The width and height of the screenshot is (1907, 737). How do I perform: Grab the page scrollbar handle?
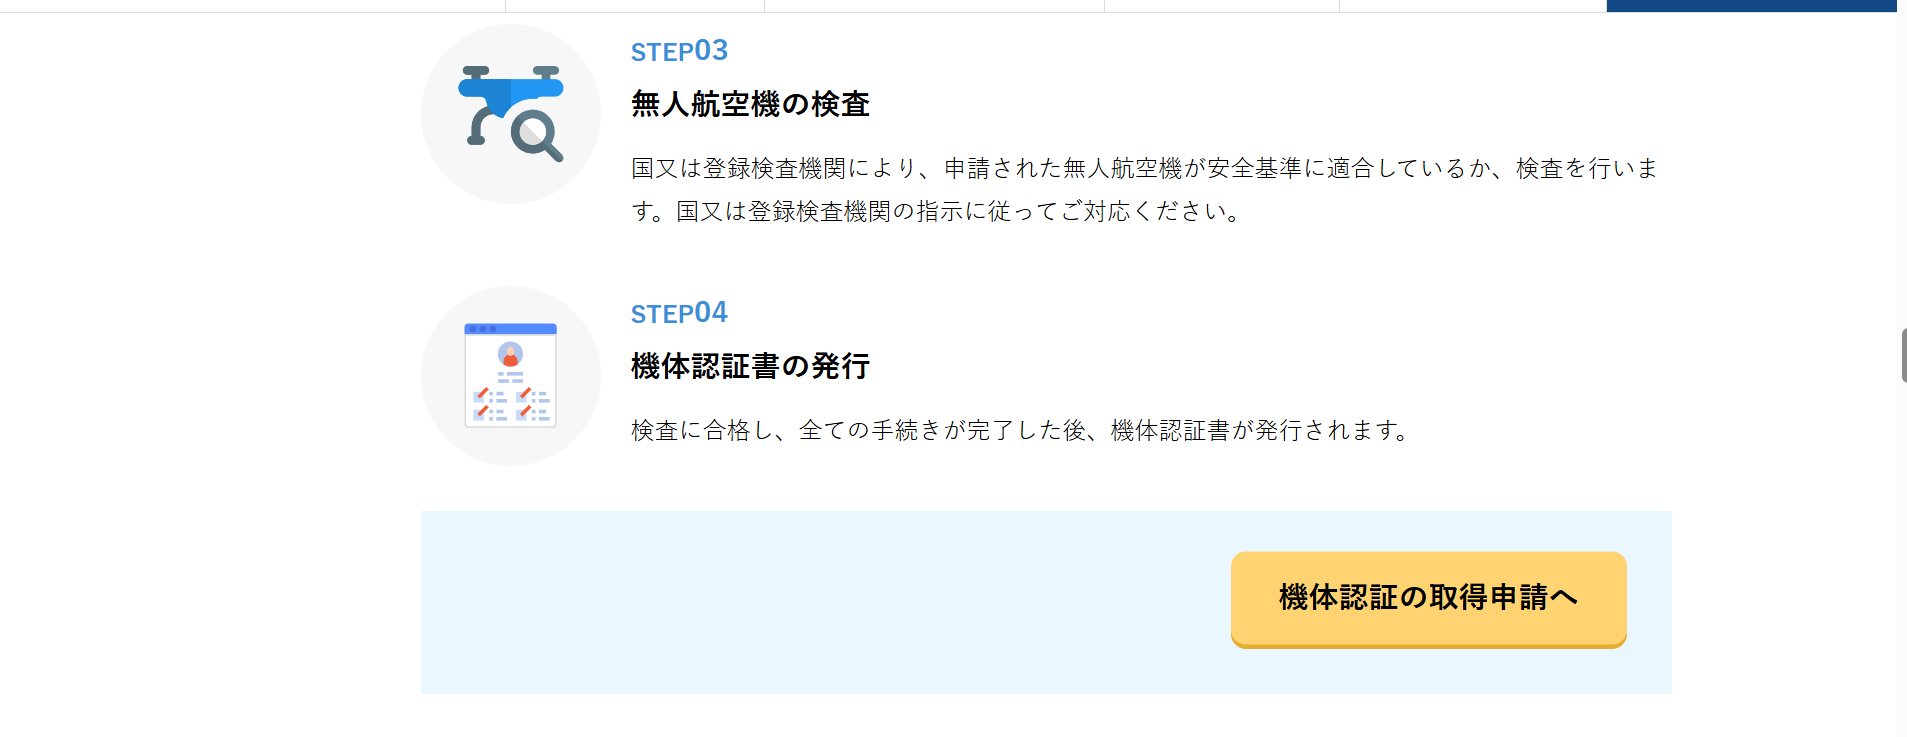[1903, 355]
